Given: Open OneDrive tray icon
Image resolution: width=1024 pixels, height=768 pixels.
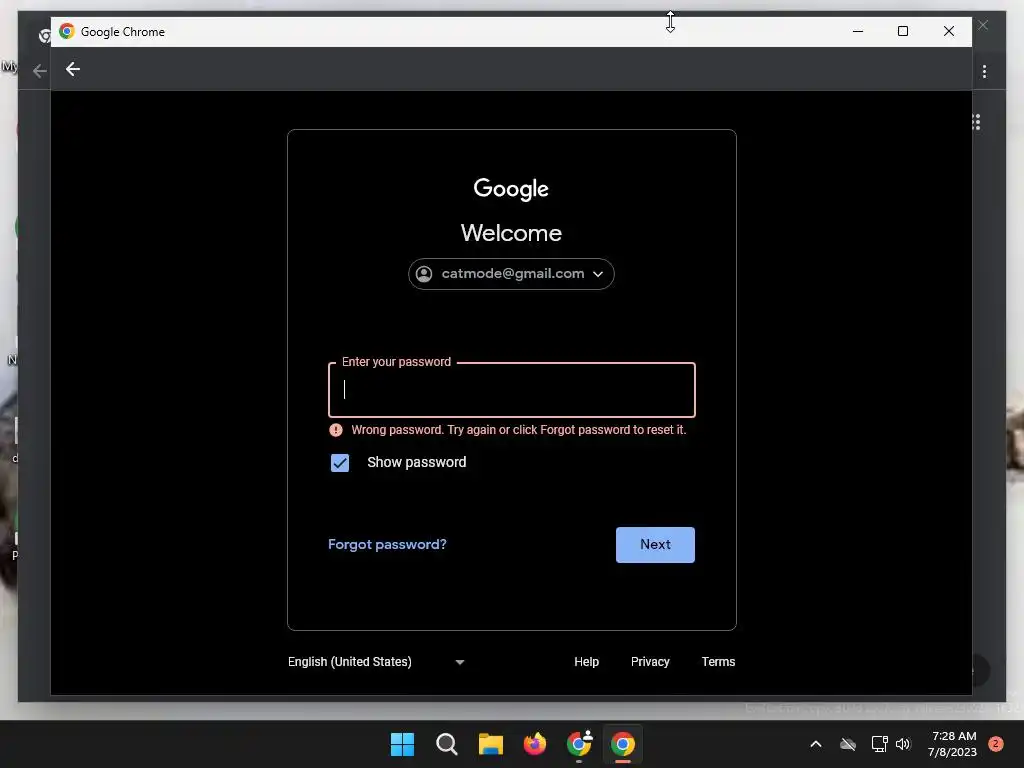Looking at the screenshot, I should pos(848,744).
